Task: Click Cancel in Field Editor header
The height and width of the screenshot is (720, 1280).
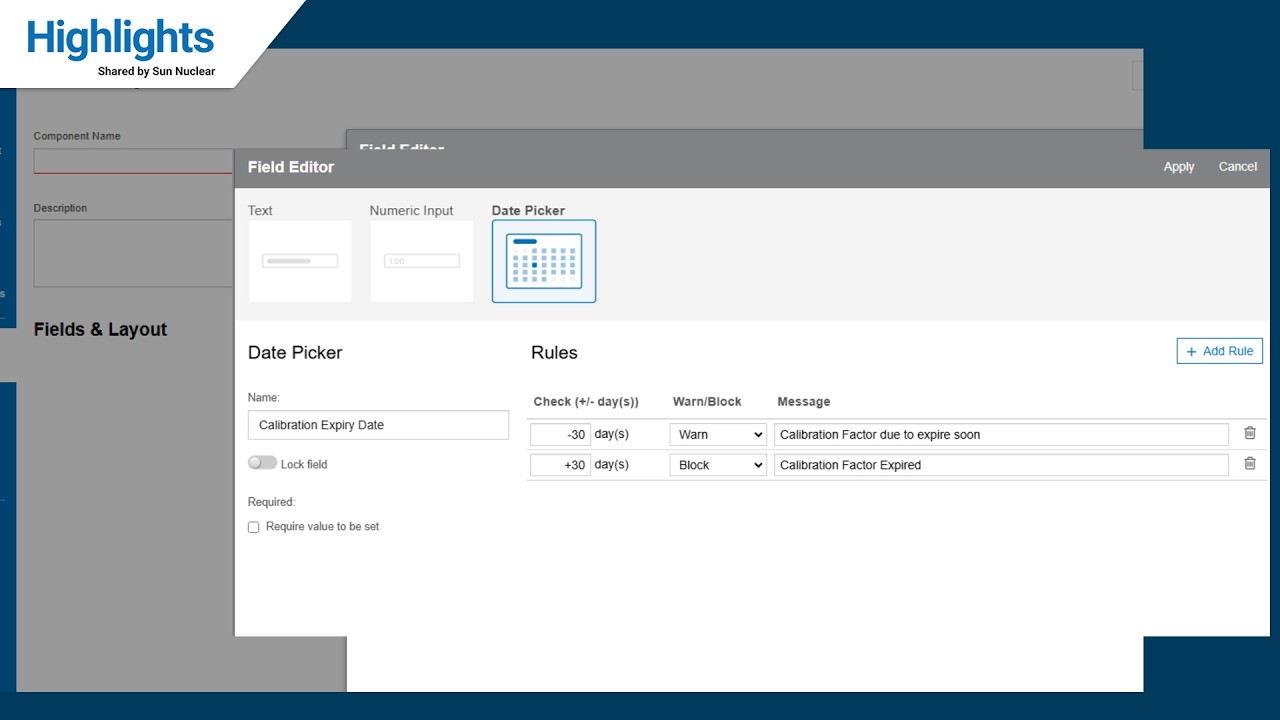Action: (x=1237, y=167)
